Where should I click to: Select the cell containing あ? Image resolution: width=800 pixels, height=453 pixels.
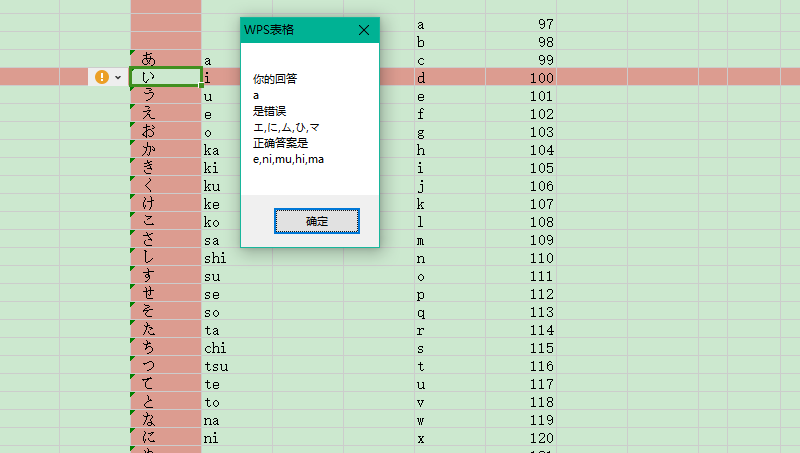(x=166, y=59)
